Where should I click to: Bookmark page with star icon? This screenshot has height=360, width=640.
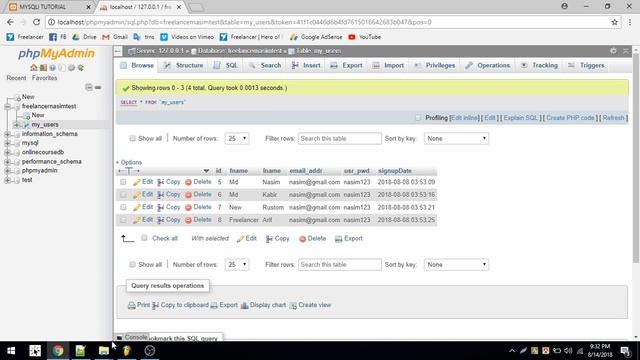tap(614, 22)
